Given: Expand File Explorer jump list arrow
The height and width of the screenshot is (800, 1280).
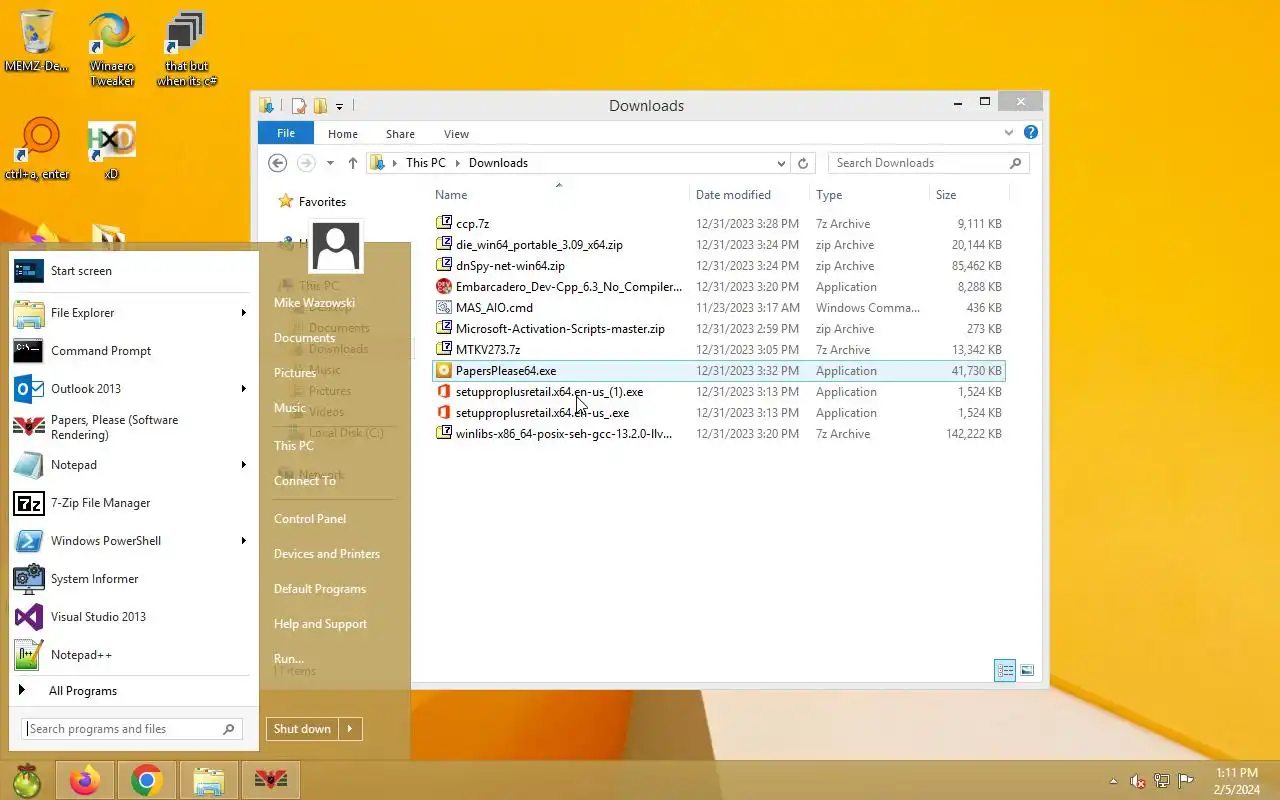Looking at the screenshot, I should point(243,313).
